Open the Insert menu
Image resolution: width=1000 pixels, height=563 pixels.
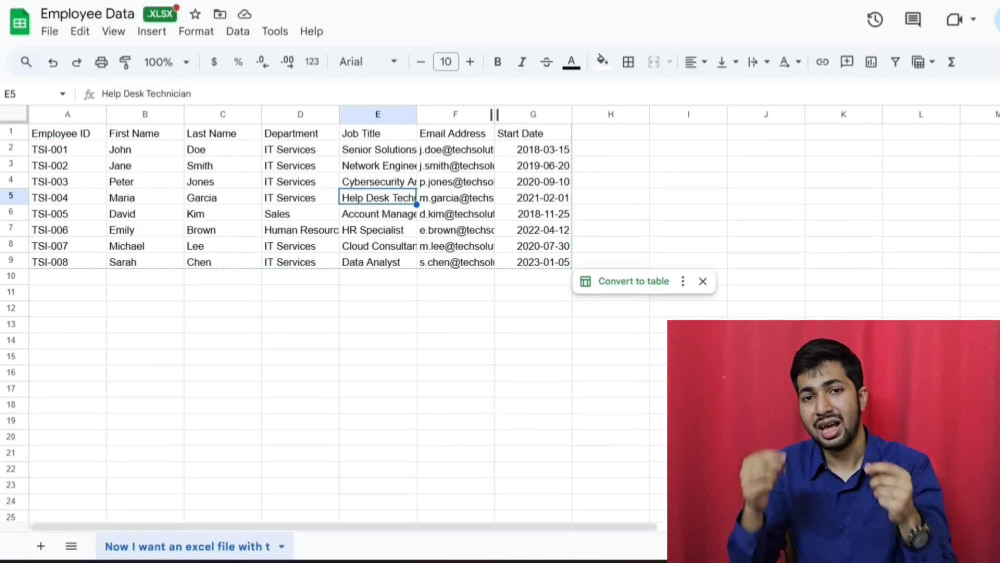click(x=151, y=31)
